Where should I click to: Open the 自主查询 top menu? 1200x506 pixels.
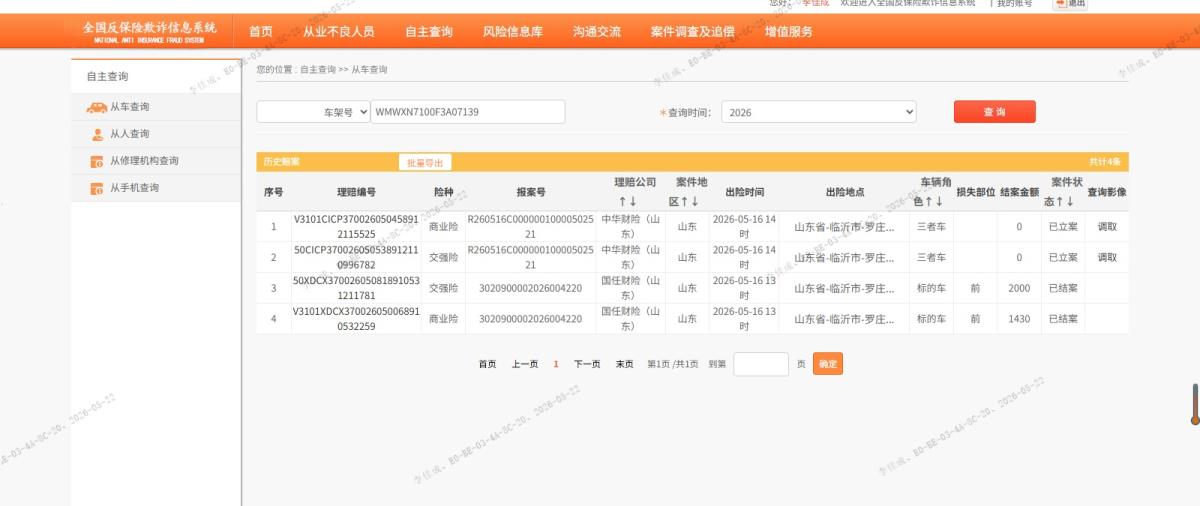pyautogui.click(x=429, y=32)
